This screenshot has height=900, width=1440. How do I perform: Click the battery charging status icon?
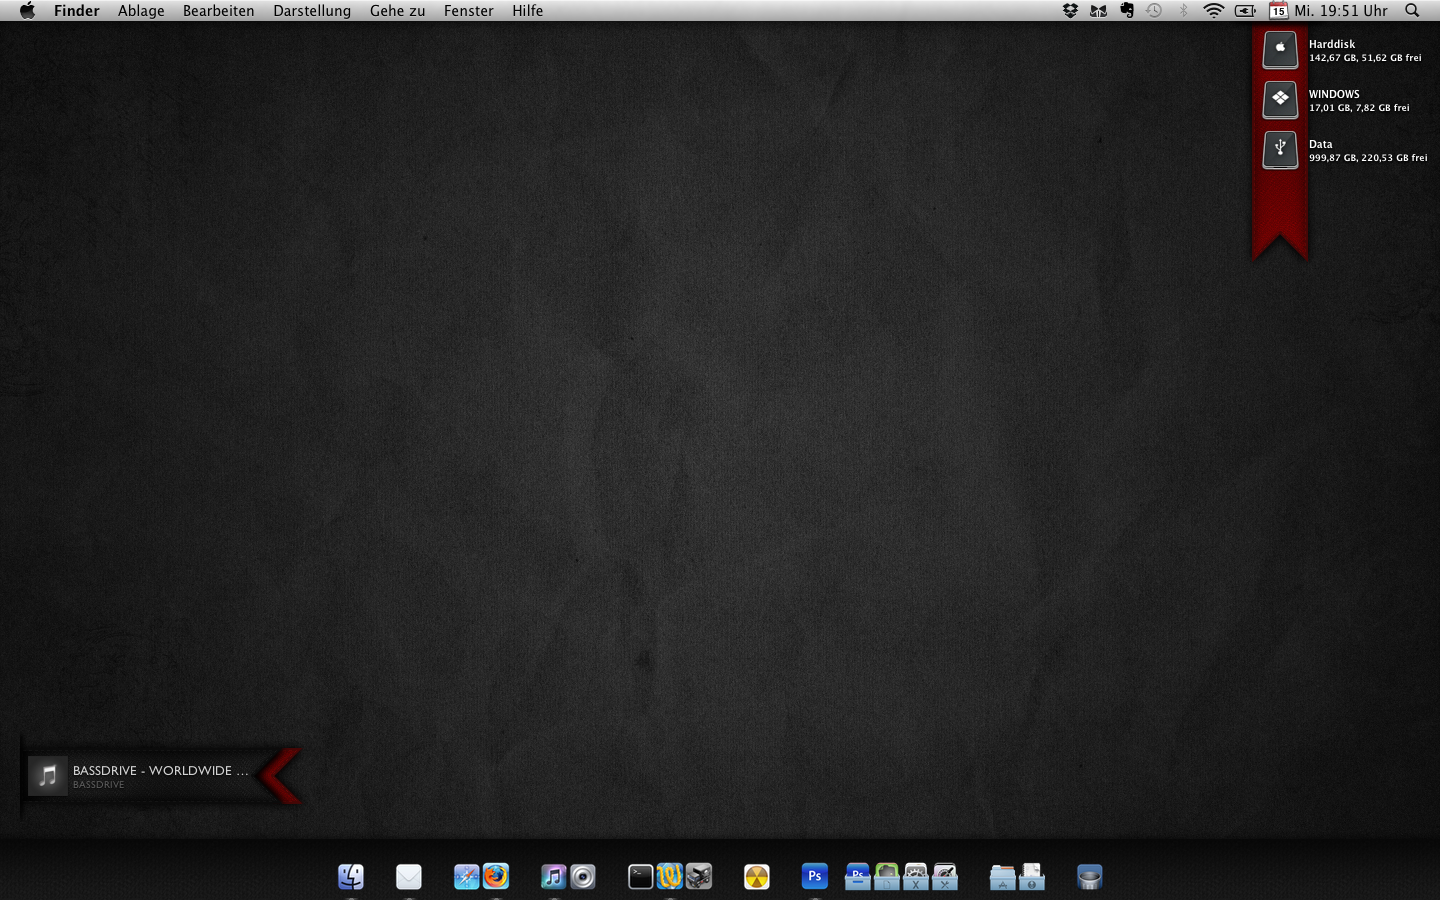1245,10
